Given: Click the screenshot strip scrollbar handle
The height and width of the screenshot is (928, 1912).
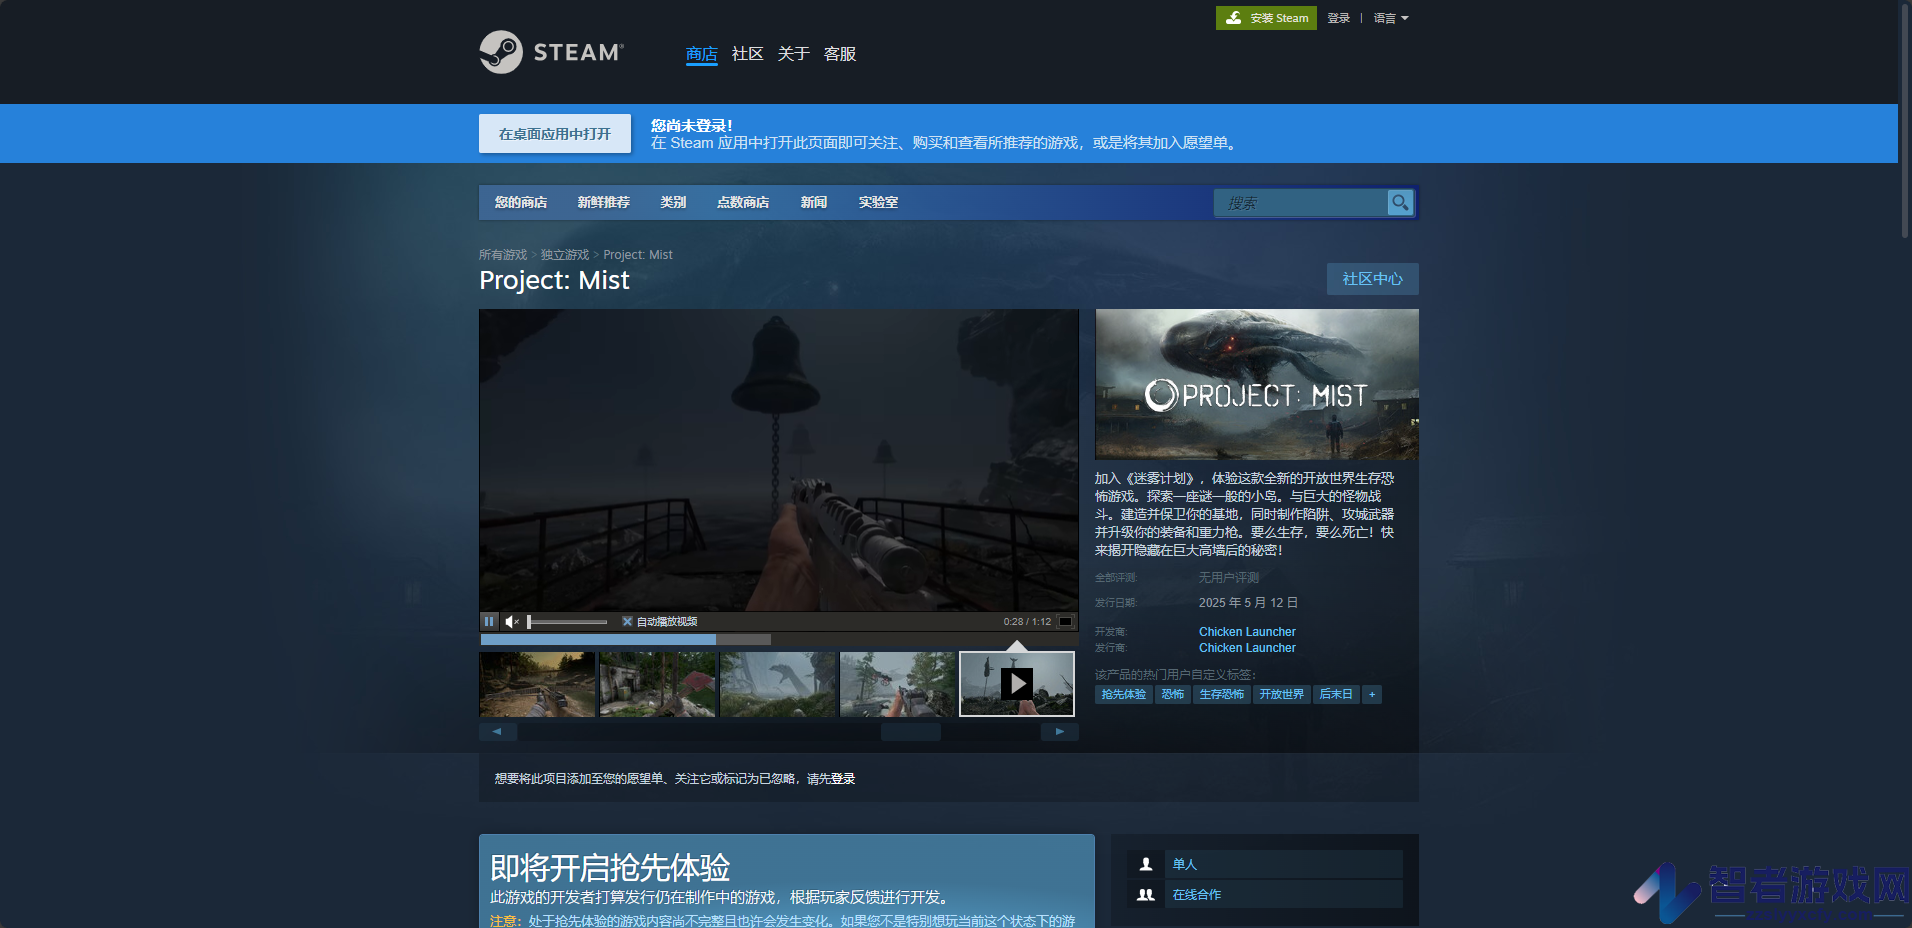Looking at the screenshot, I should coord(911,732).
